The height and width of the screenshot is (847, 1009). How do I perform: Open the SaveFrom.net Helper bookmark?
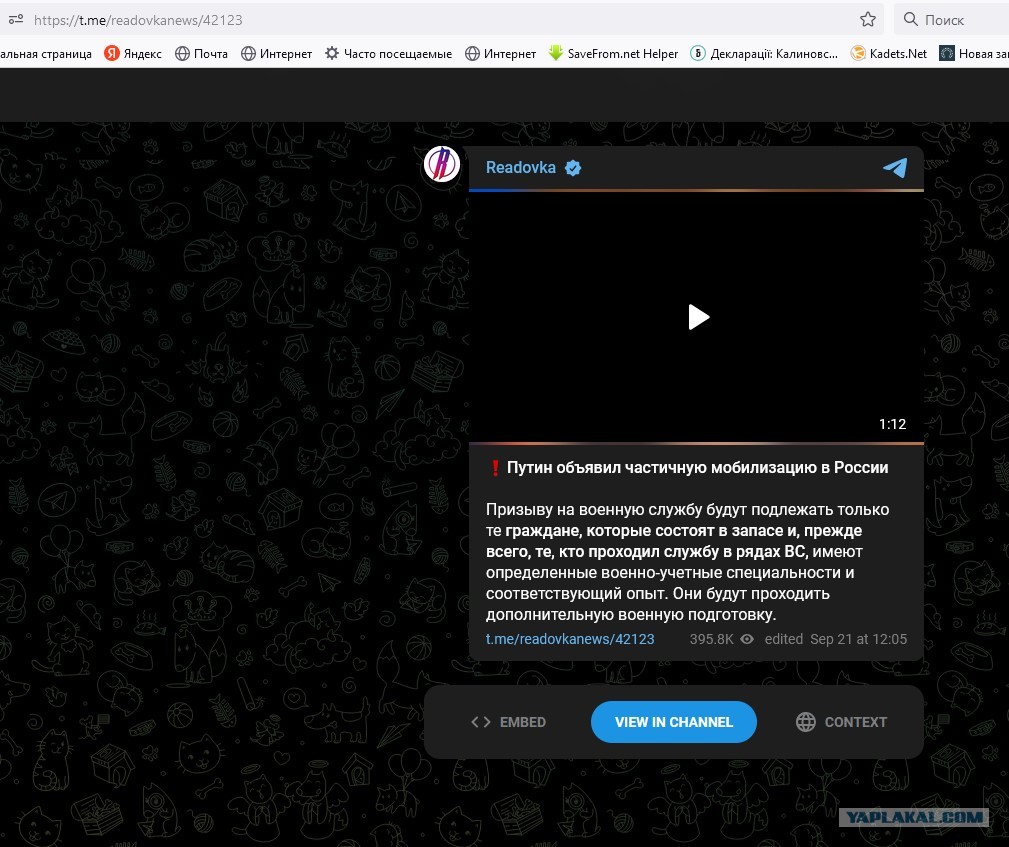613,53
